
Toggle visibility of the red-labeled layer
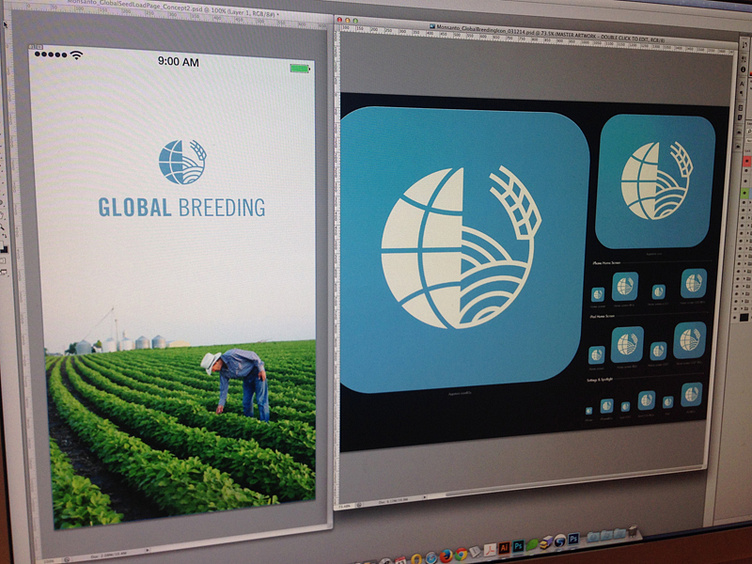point(747,161)
